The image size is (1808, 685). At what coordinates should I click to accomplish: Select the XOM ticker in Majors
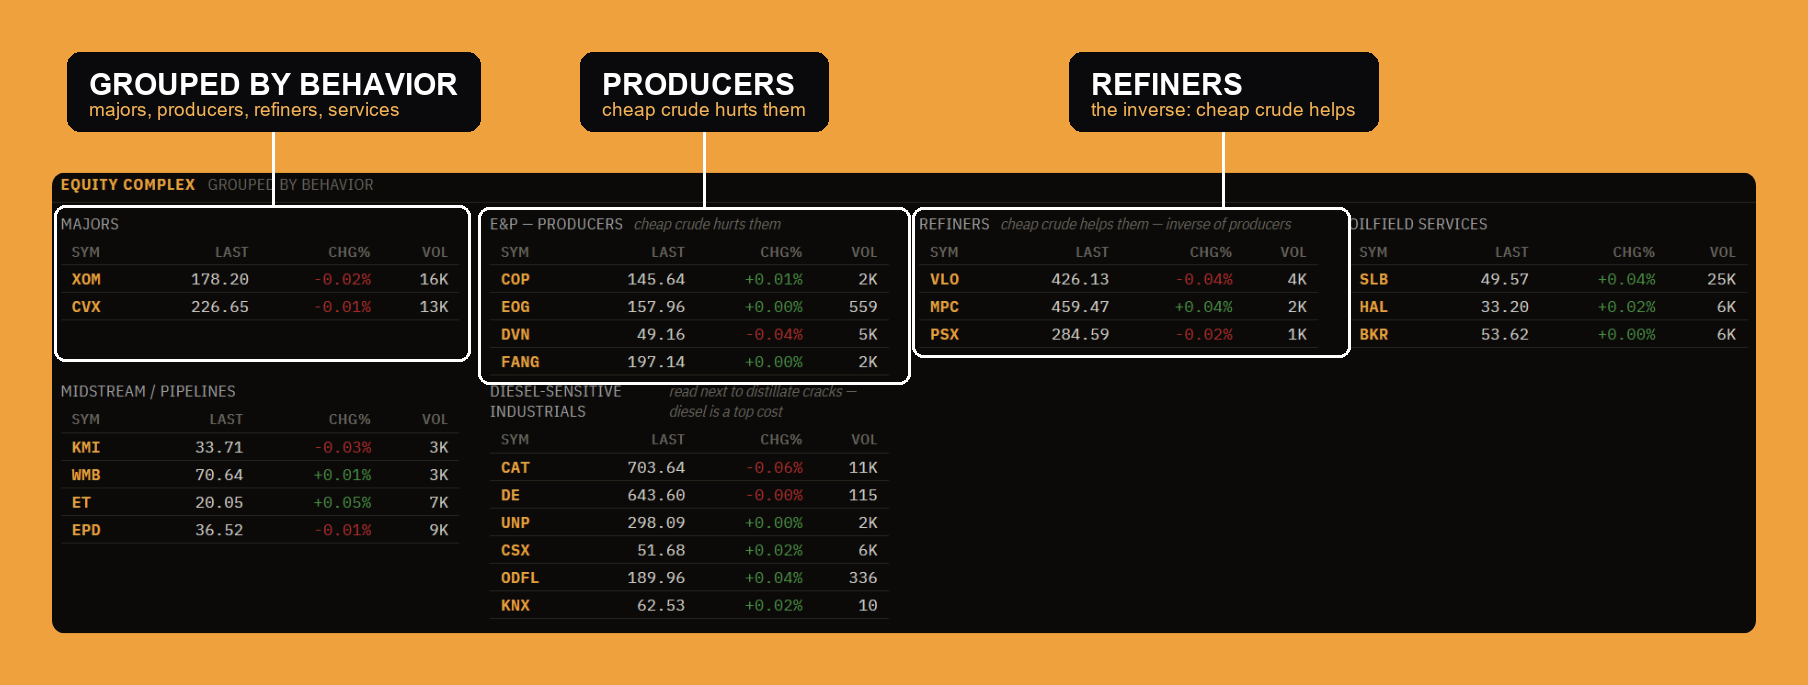coord(86,280)
